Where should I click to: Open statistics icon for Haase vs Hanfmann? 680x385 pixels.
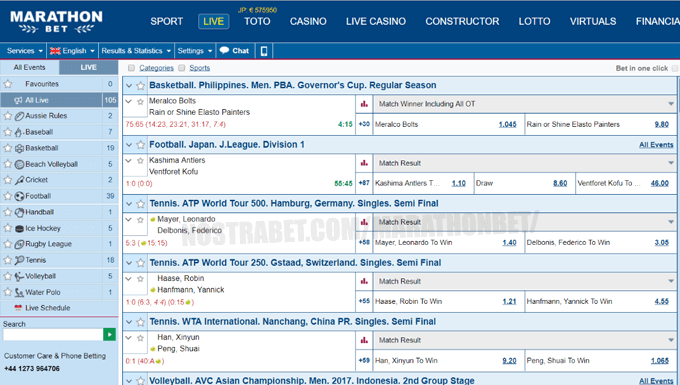pyautogui.click(x=364, y=281)
